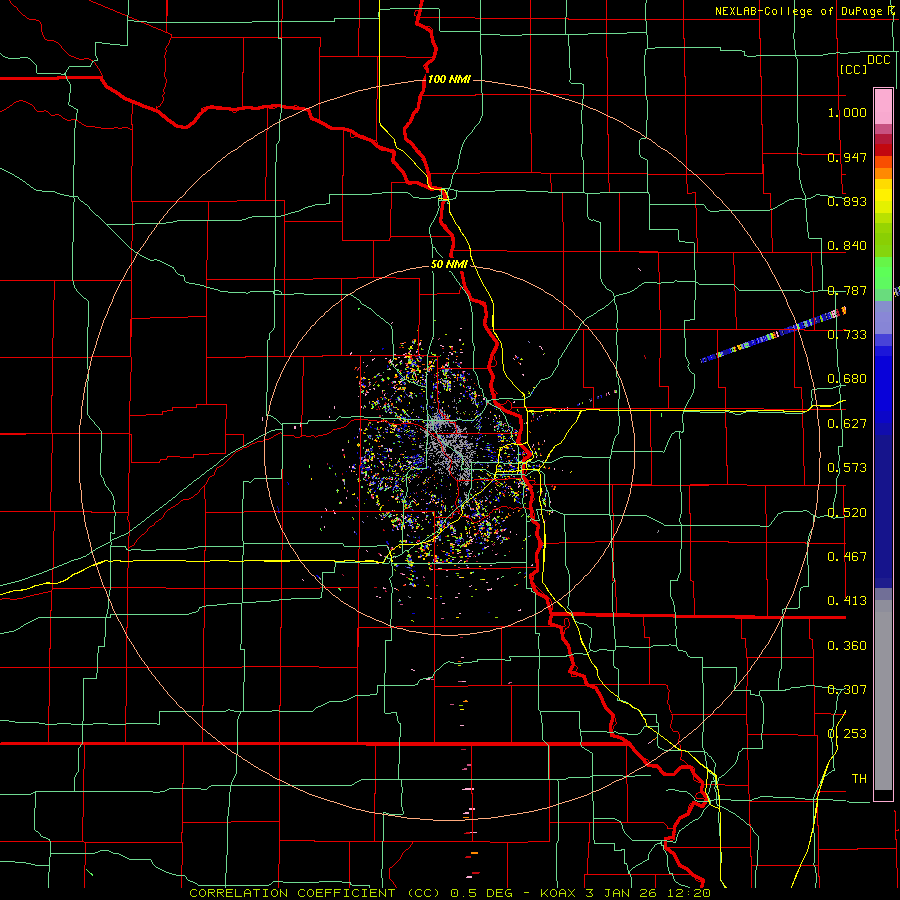The image size is (900, 900).
Task: Select the 0.573 color scale value
Action: (x=847, y=468)
